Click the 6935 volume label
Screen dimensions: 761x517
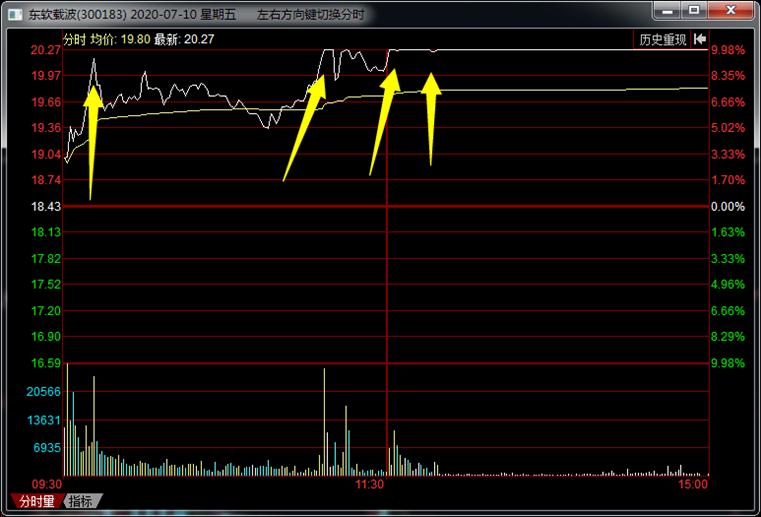(x=47, y=448)
